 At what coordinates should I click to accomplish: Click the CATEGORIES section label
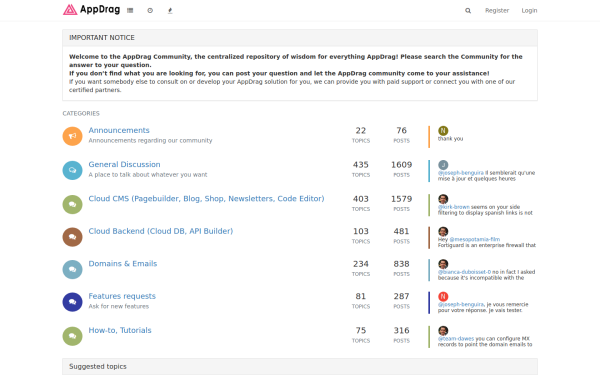[81, 113]
